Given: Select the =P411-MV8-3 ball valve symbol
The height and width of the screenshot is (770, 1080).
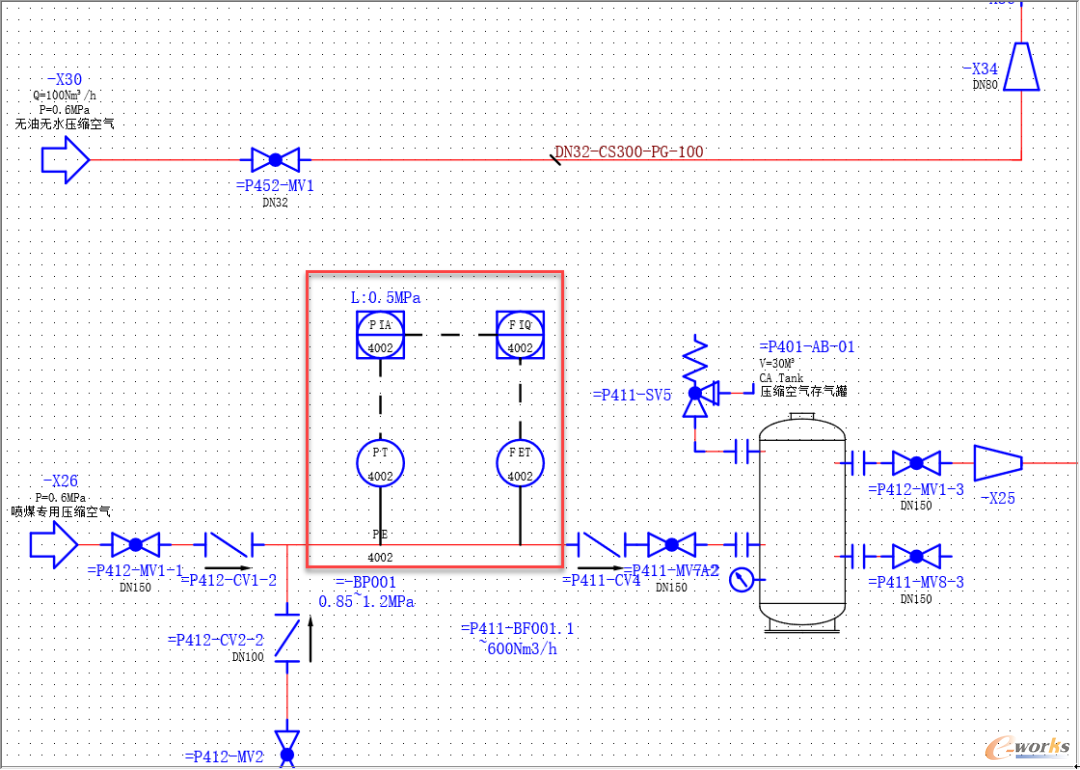Looking at the screenshot, I should tap(916, 556).
